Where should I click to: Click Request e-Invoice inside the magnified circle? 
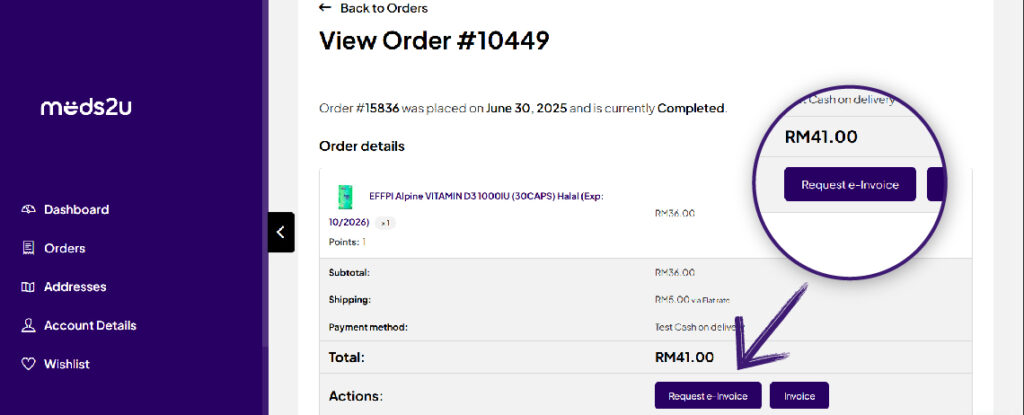click(849, 184)
